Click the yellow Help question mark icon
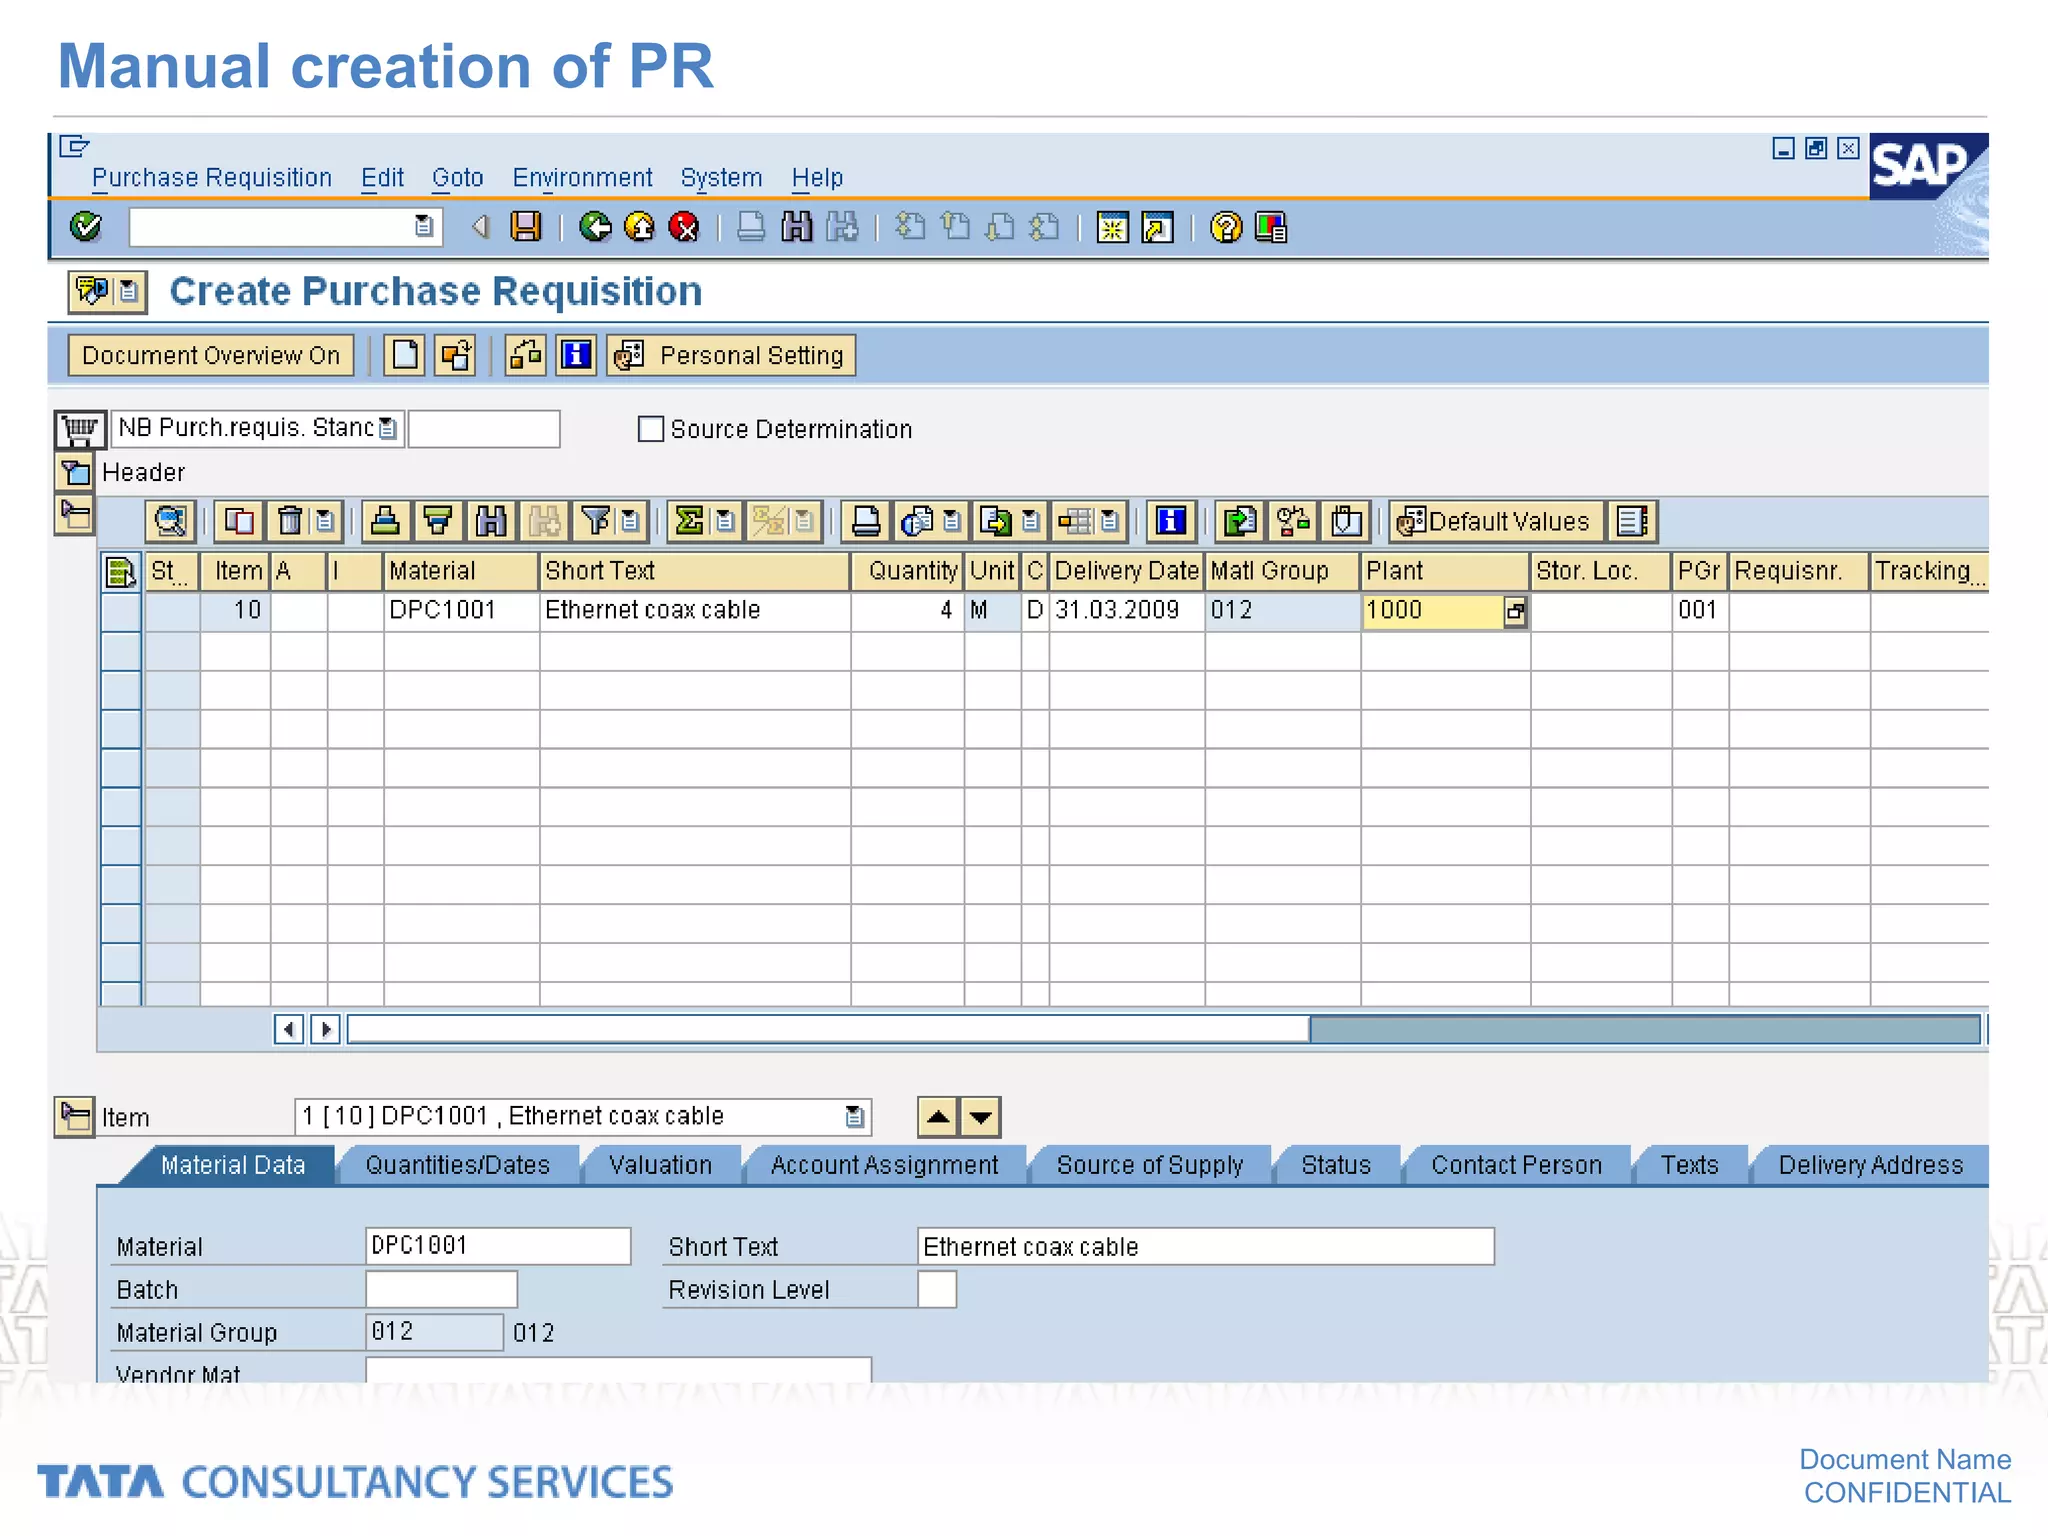The width and height of the screenshot is (2048, 1536). pos(1226,227)
